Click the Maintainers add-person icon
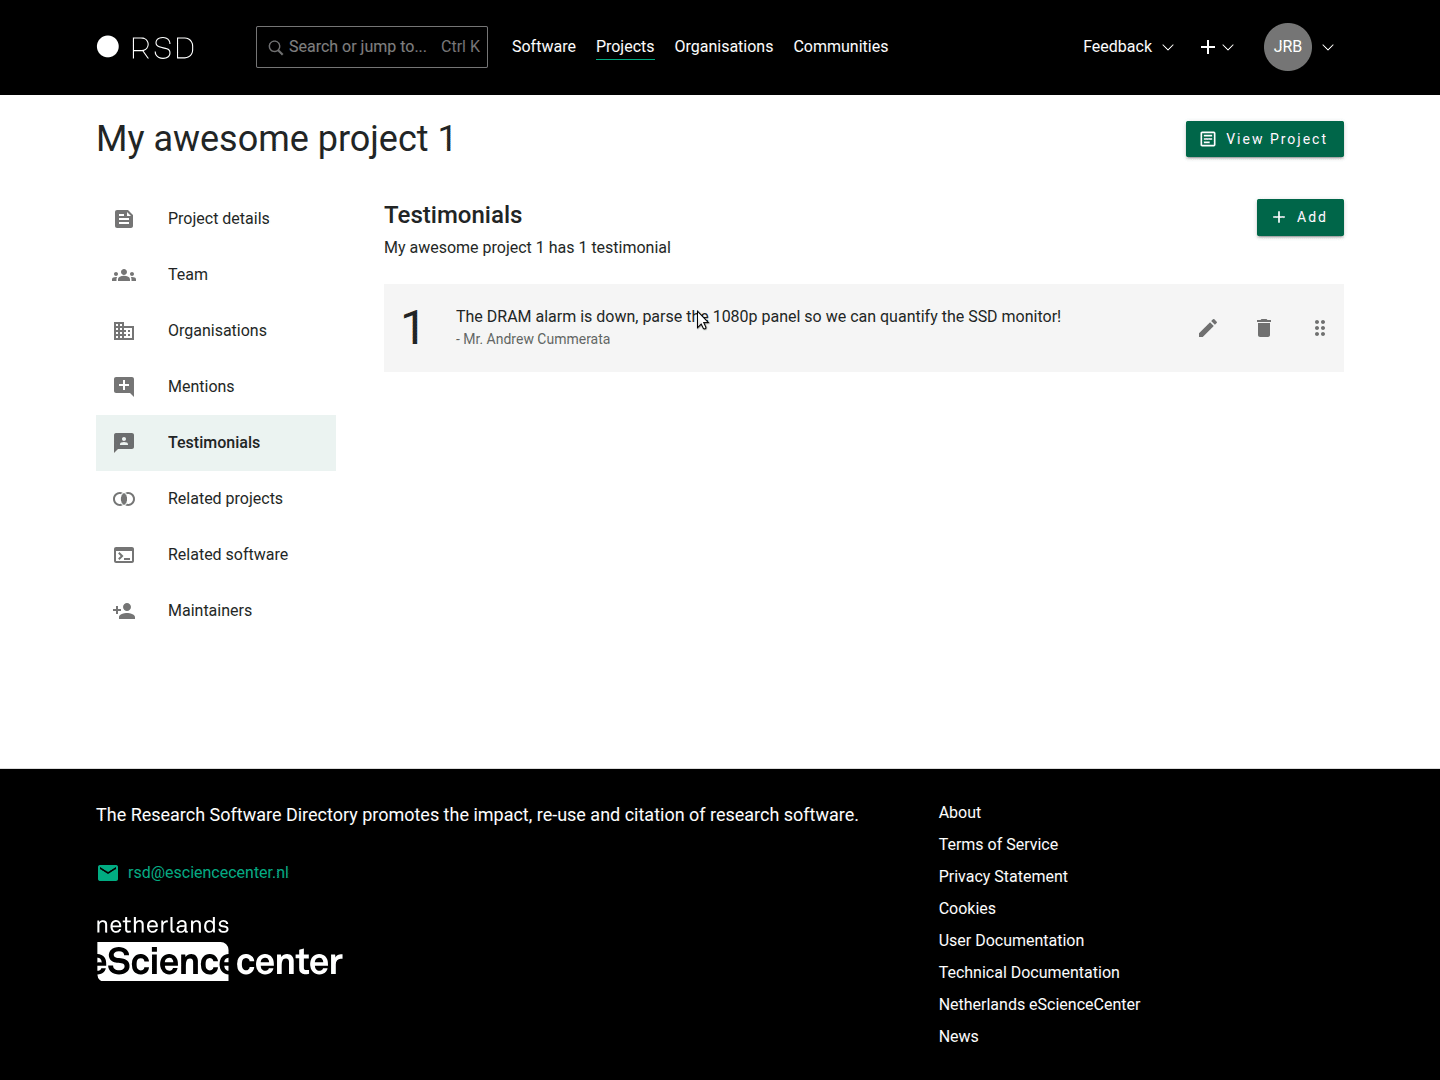Screen dimensions: 1440x1080 click(124, 611)
